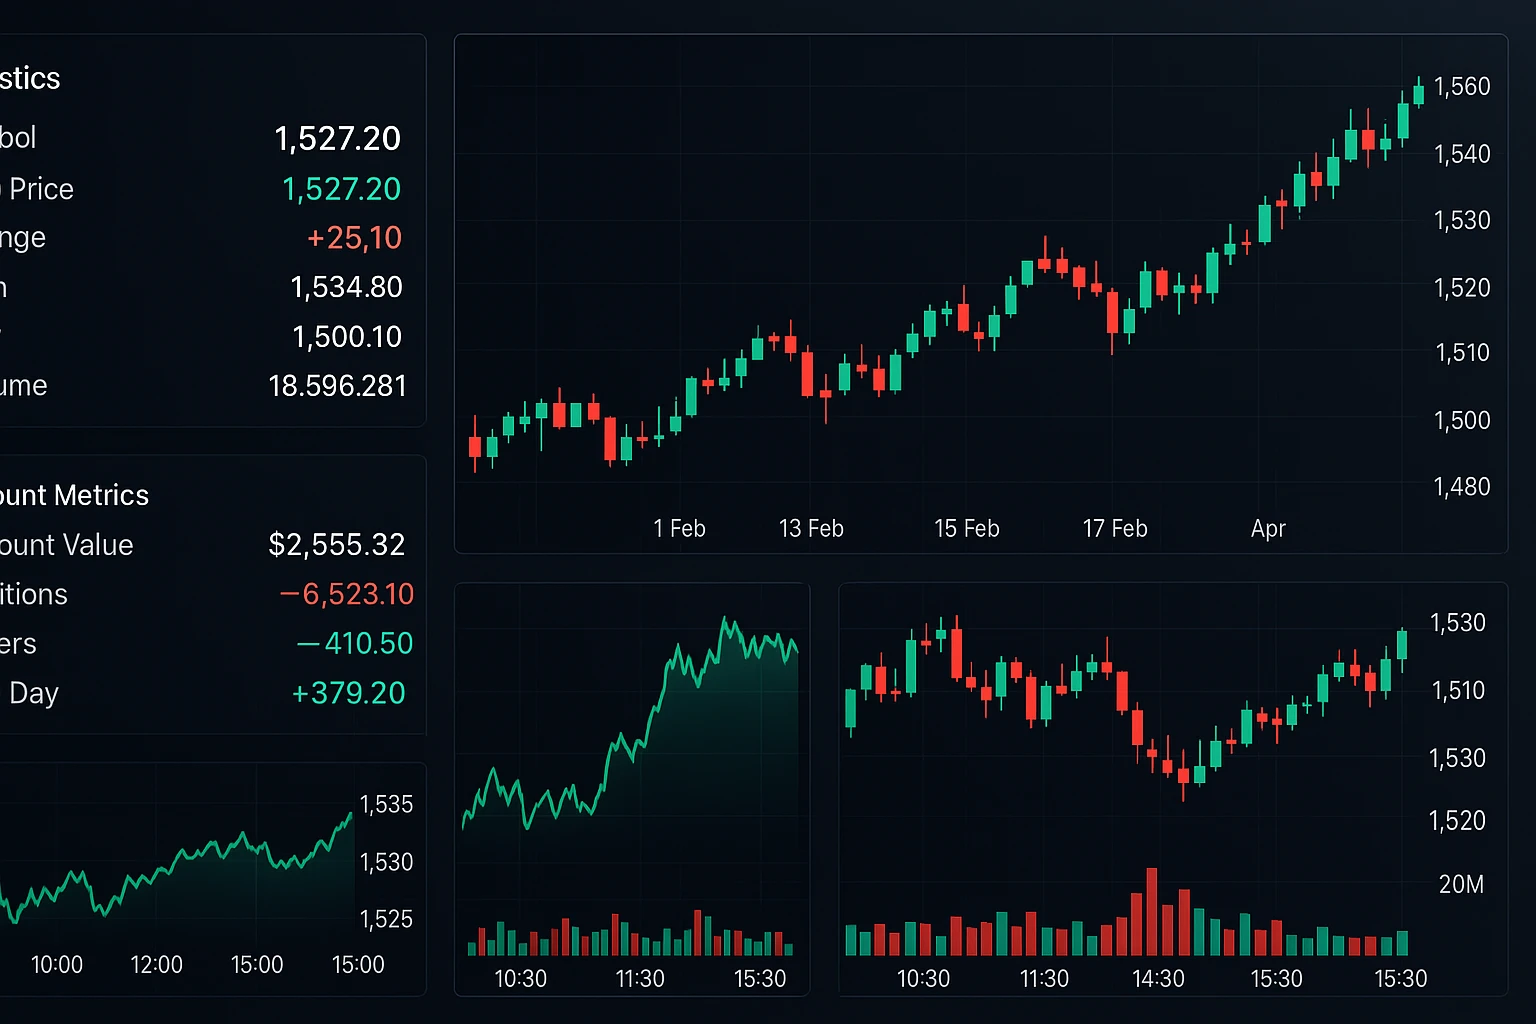Screen dimensions: 1536x1024
Task: Click the 14:30 time label
Action: tap(1158, 979)
